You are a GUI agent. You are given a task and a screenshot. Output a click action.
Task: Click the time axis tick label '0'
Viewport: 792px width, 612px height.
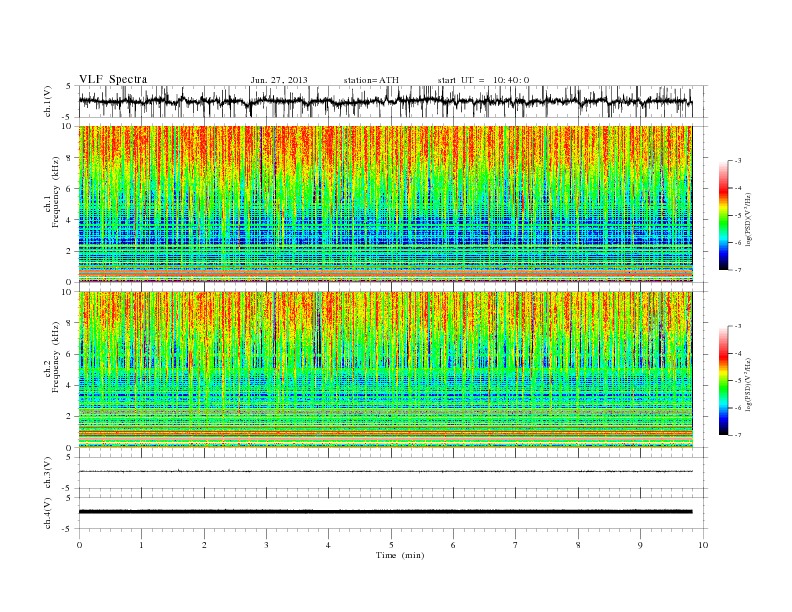click(79, 545)
